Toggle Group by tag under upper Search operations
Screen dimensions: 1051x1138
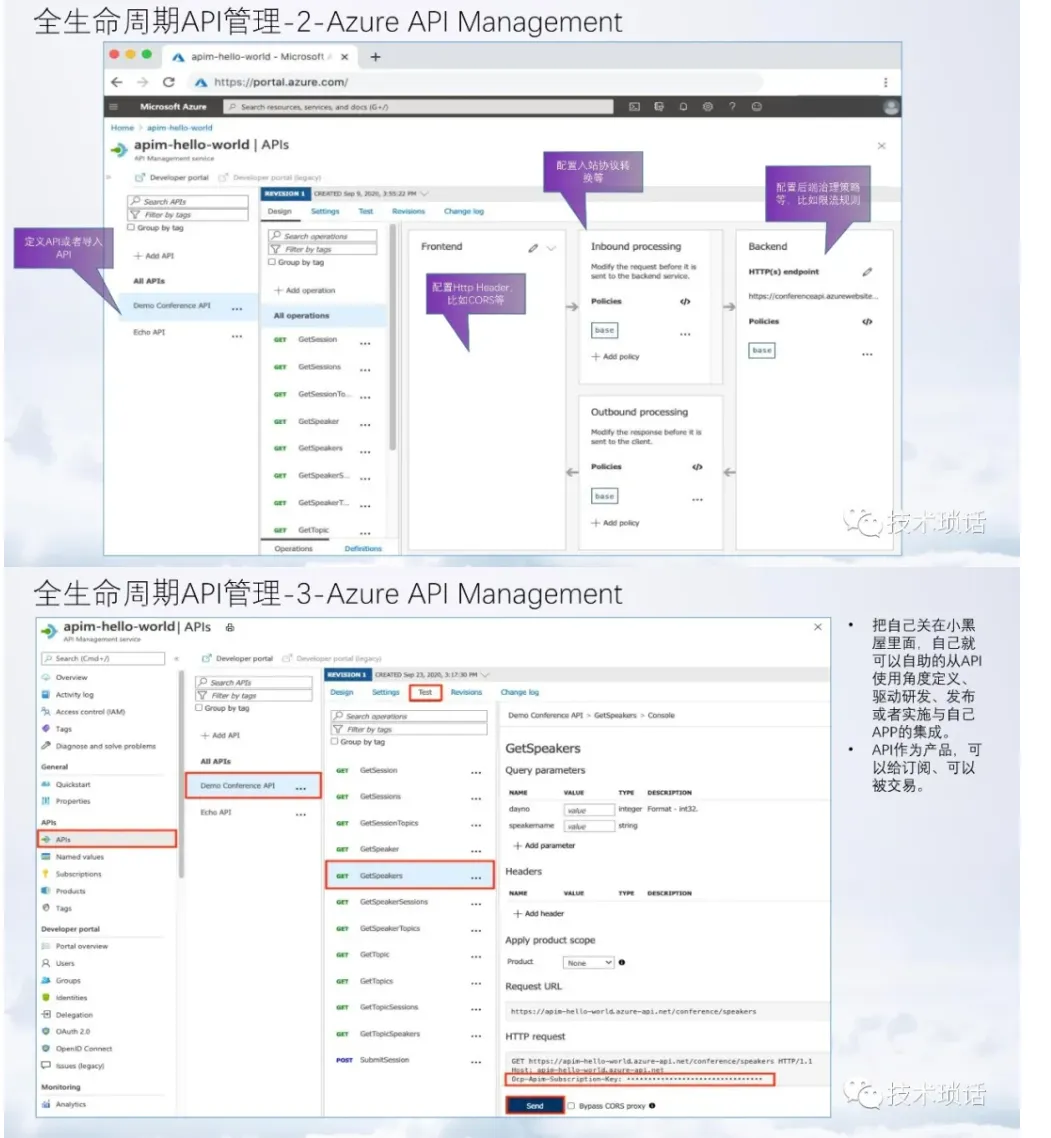pos(272,262)
